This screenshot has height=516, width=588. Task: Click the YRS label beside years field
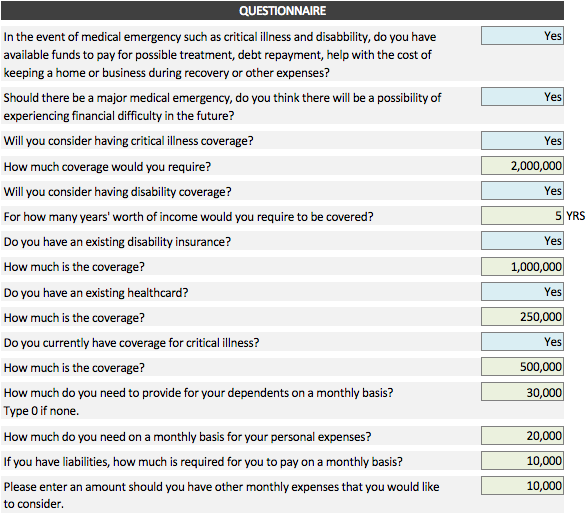click(x=576, y=216)
